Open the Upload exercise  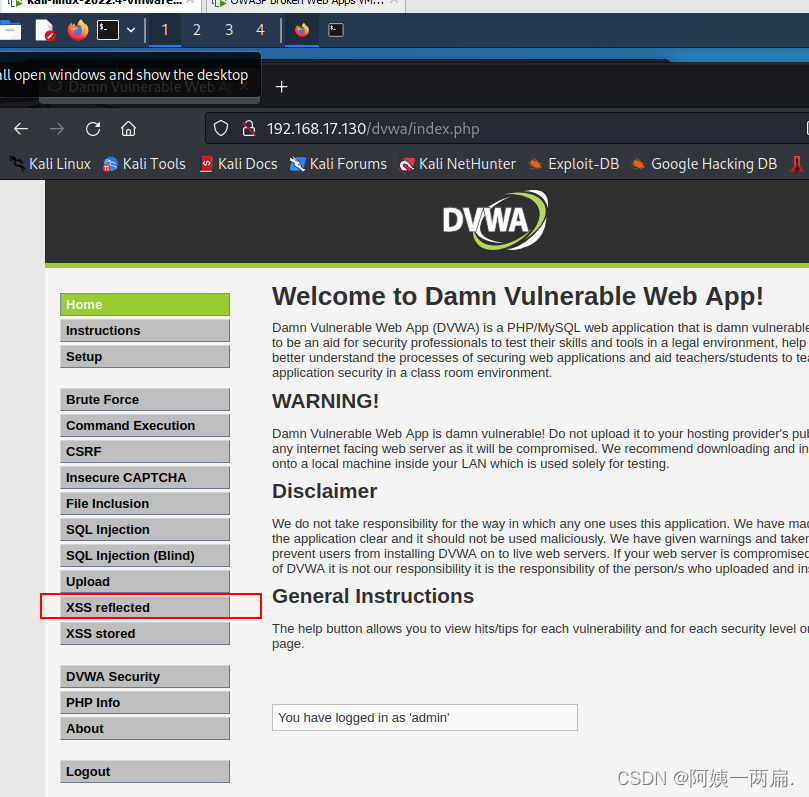(x=145, y=581)
